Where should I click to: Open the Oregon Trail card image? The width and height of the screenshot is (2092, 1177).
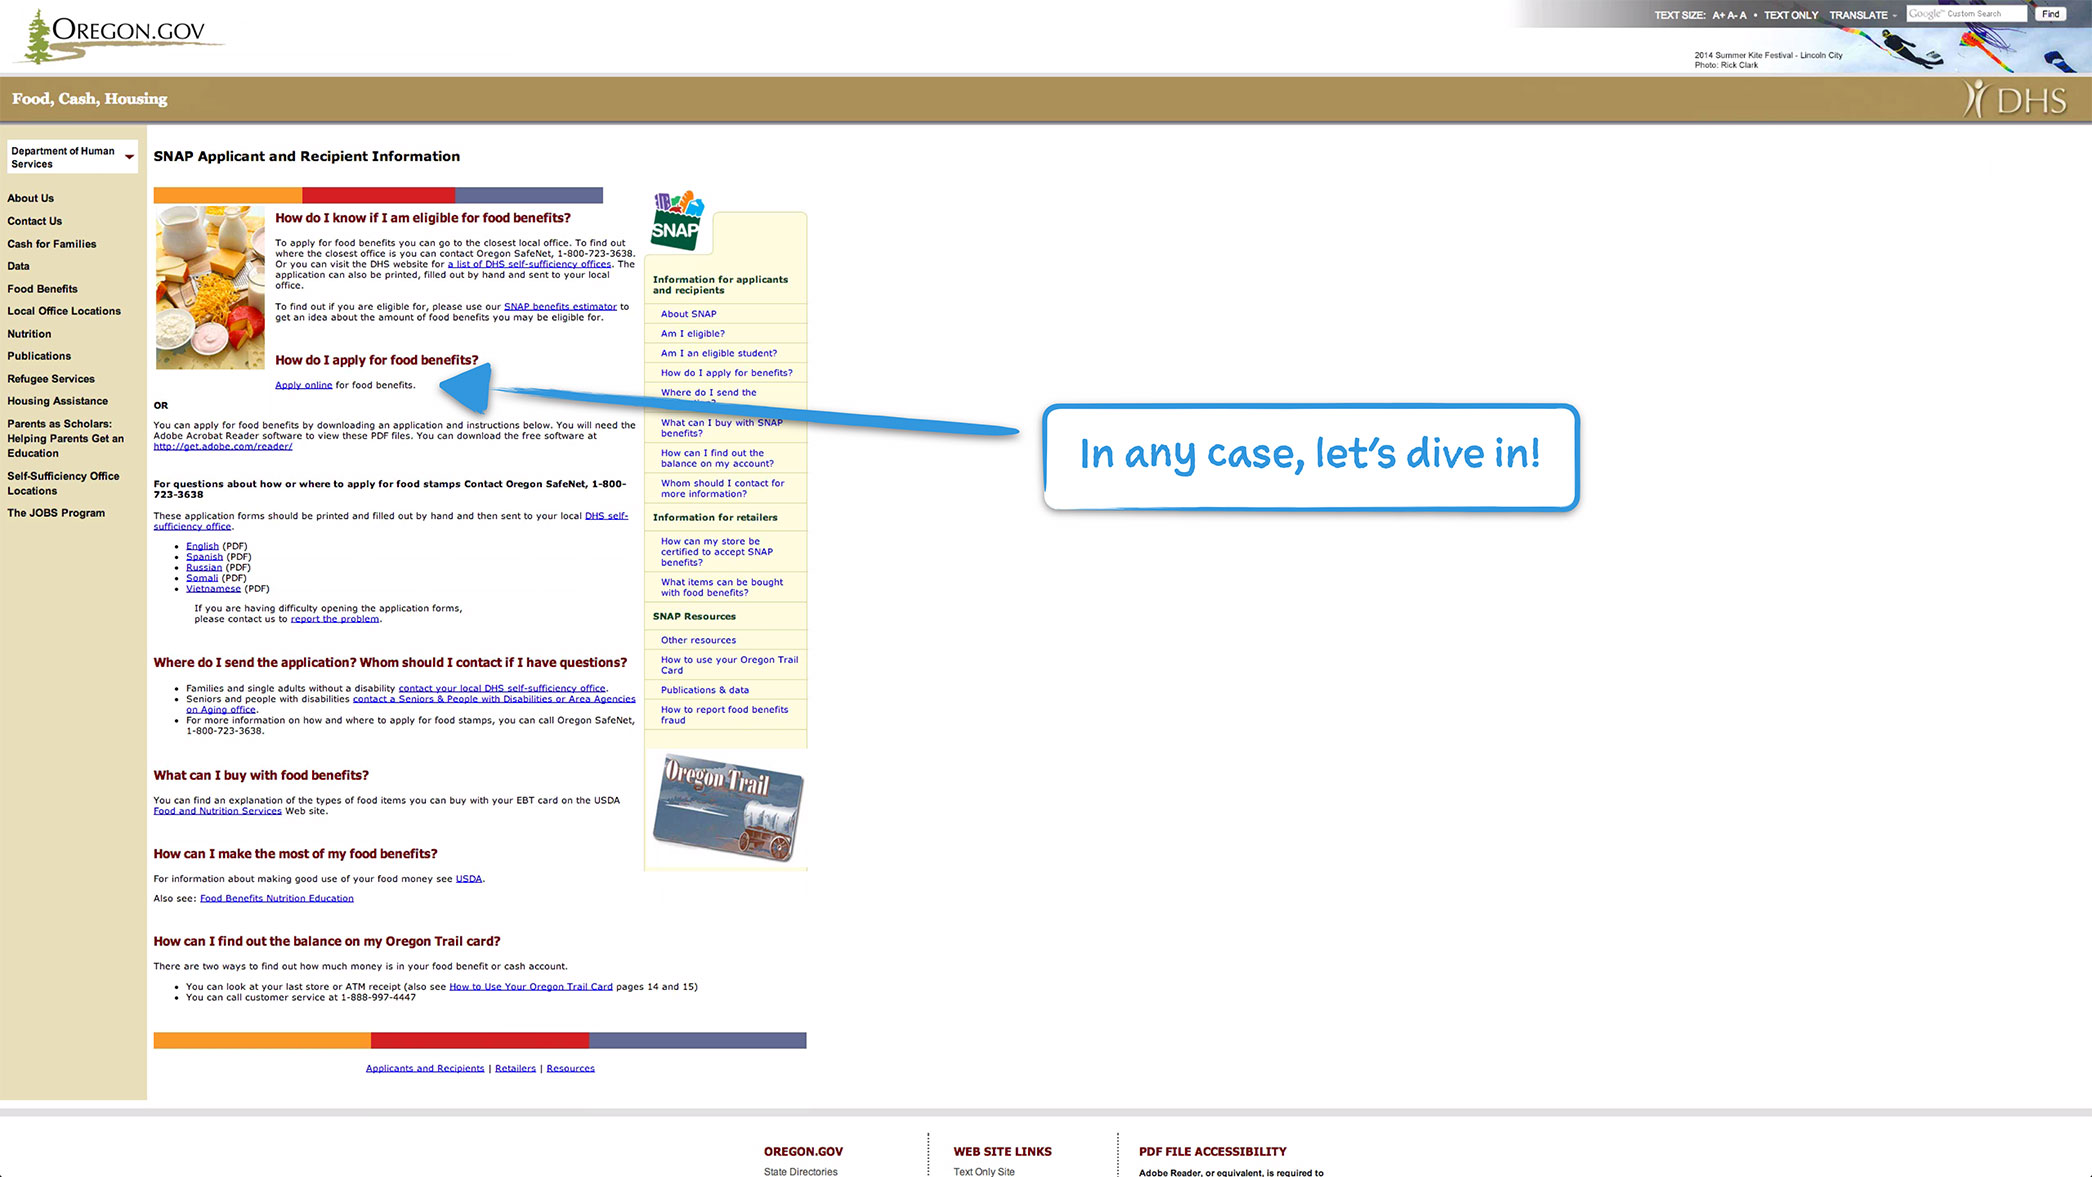tap(727, 808)
